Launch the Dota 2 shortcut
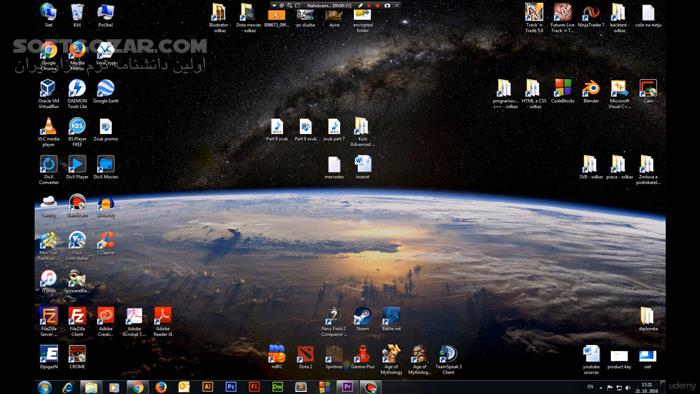The width and height of the screenshot is (700, 394). tap(305, 357)
